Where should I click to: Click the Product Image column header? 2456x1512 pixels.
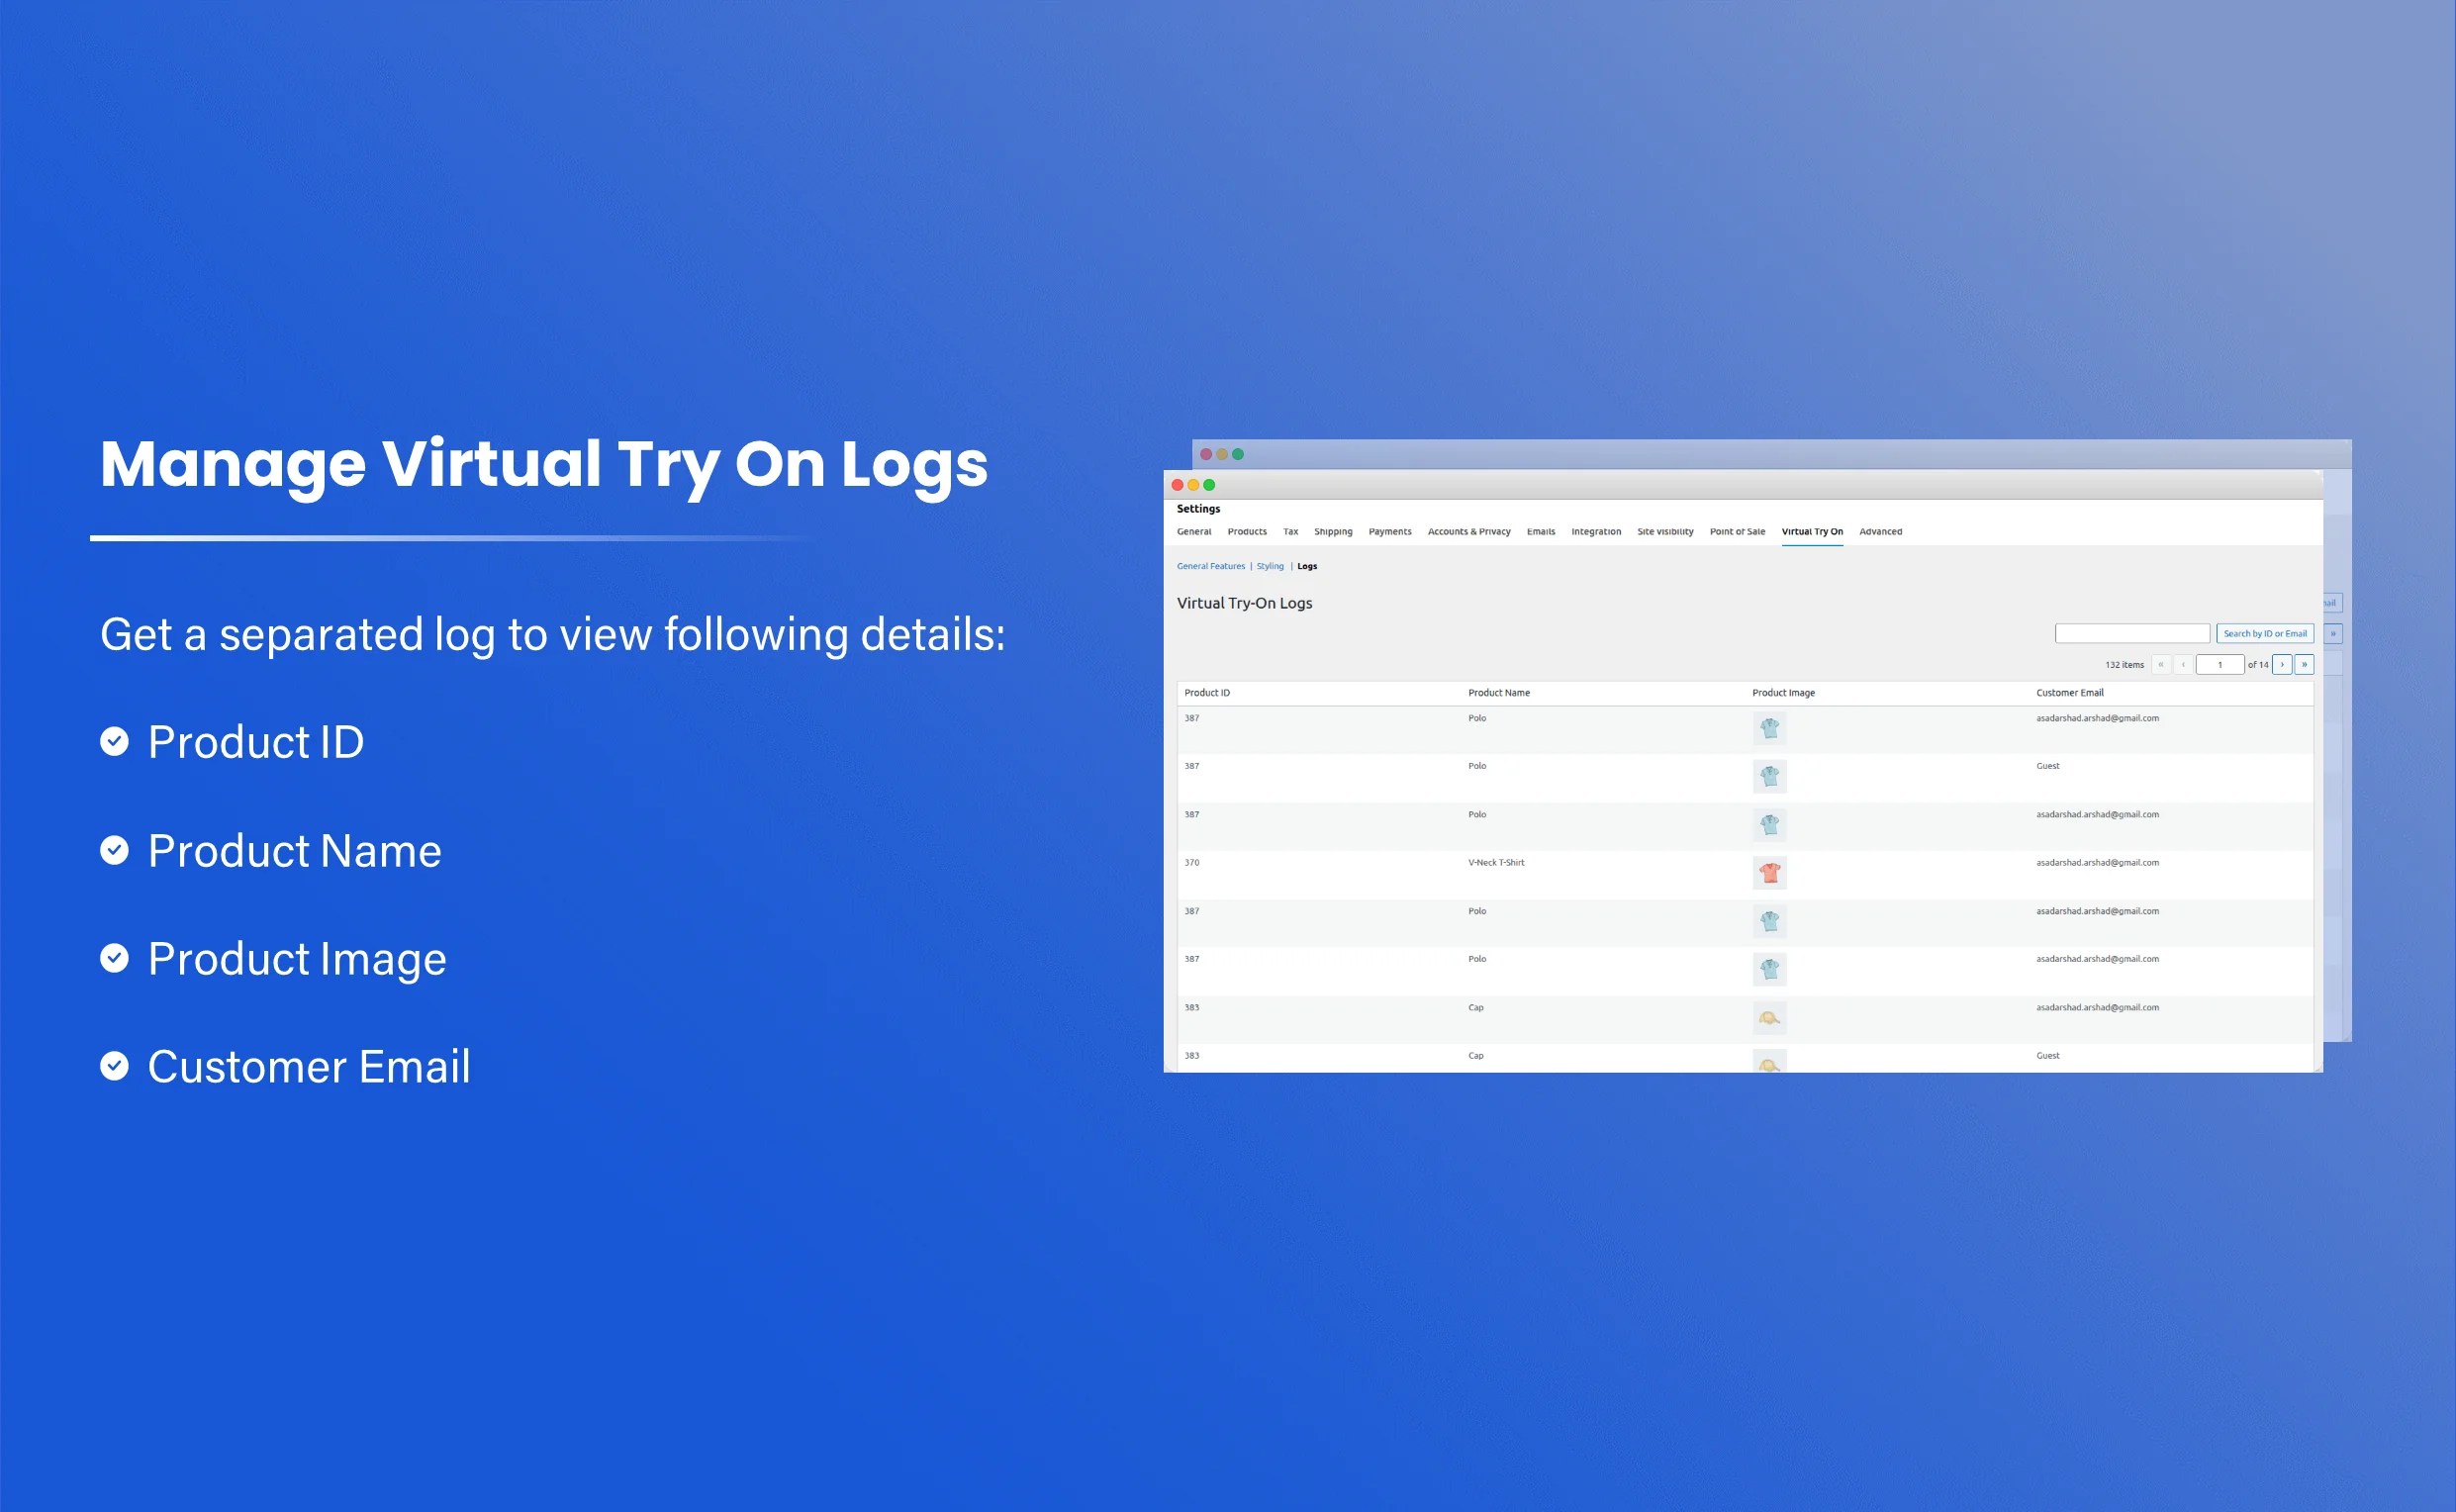1783,692
